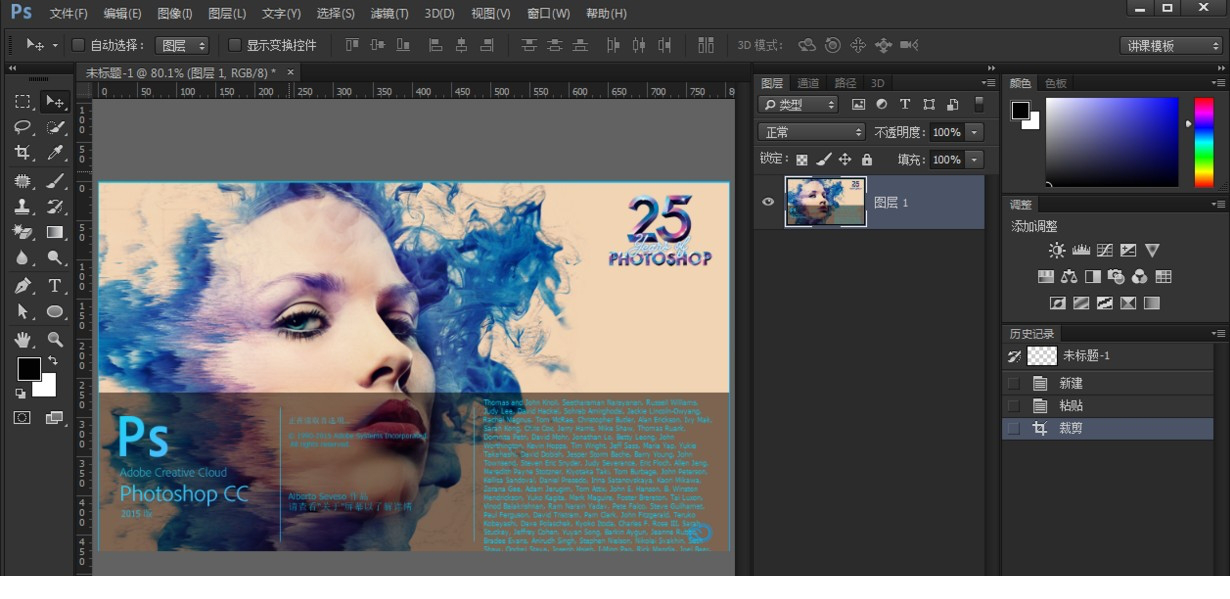Add Levels adjustment

(x=1081, y=250)
